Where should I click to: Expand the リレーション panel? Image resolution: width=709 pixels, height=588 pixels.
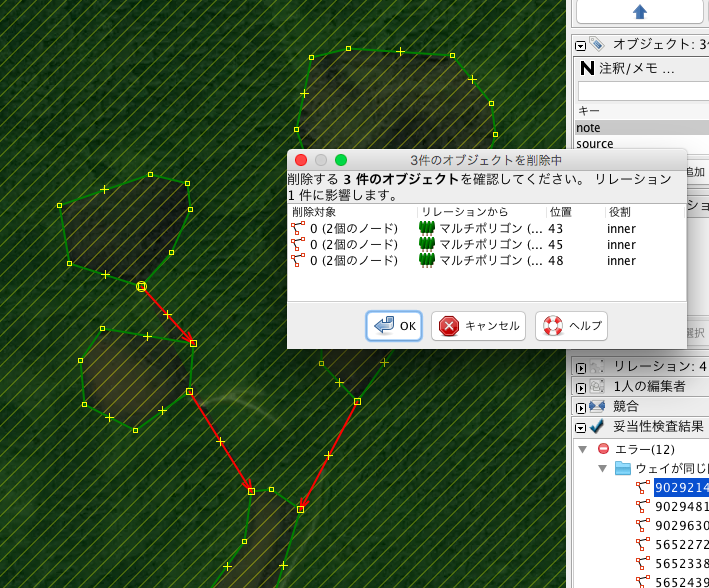(x=581, y=368)
